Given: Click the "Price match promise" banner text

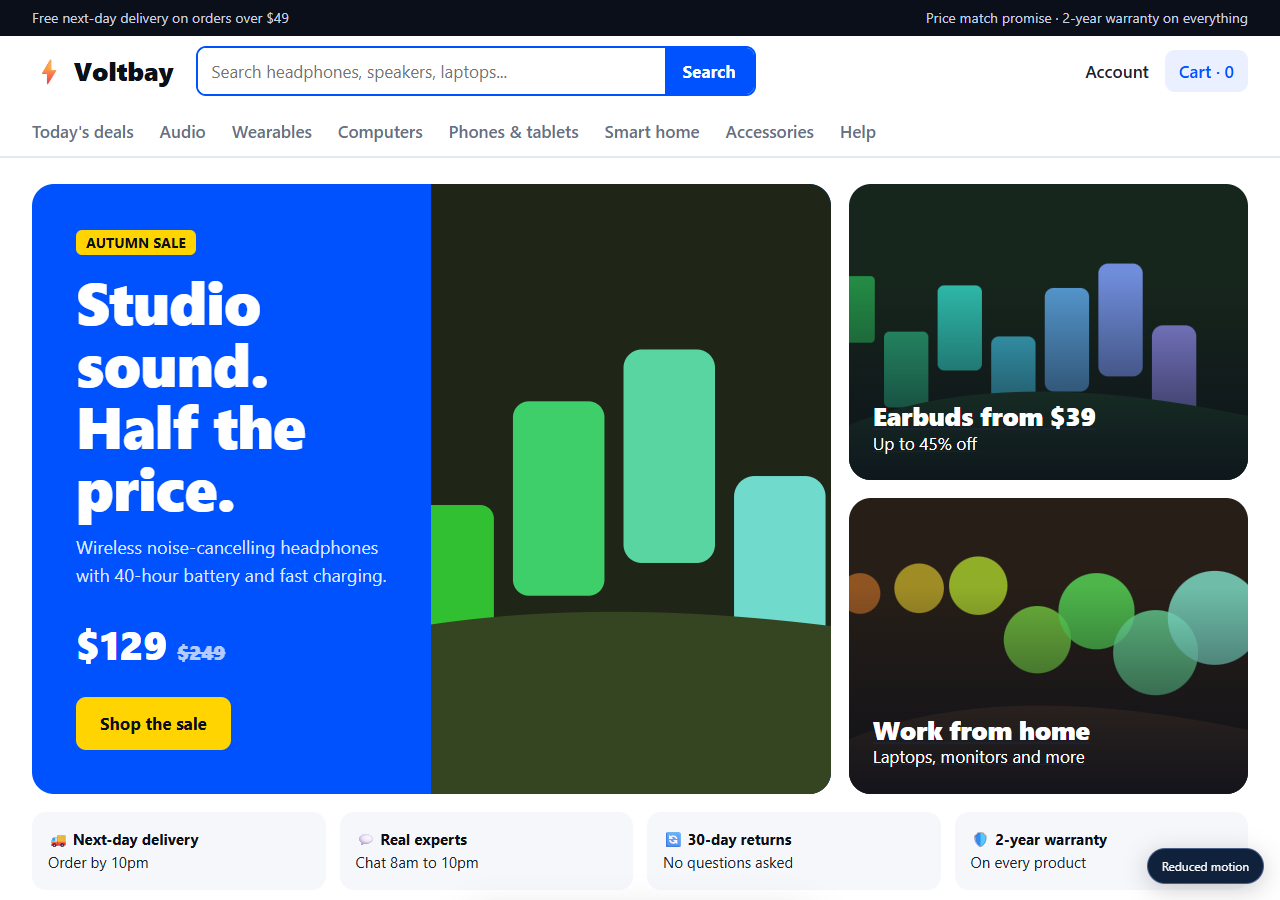Looking at the screenshot, I should pos(989,18).
